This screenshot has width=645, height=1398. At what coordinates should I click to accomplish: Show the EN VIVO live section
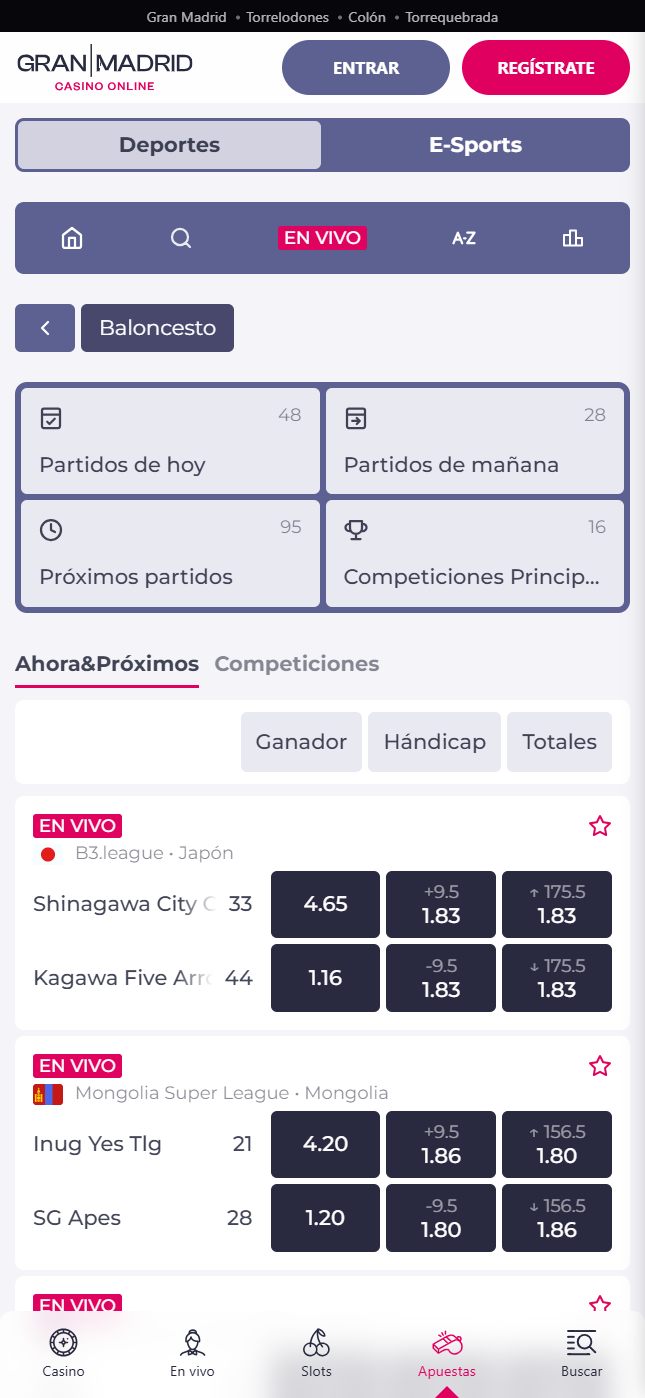(x=322, y=238)
